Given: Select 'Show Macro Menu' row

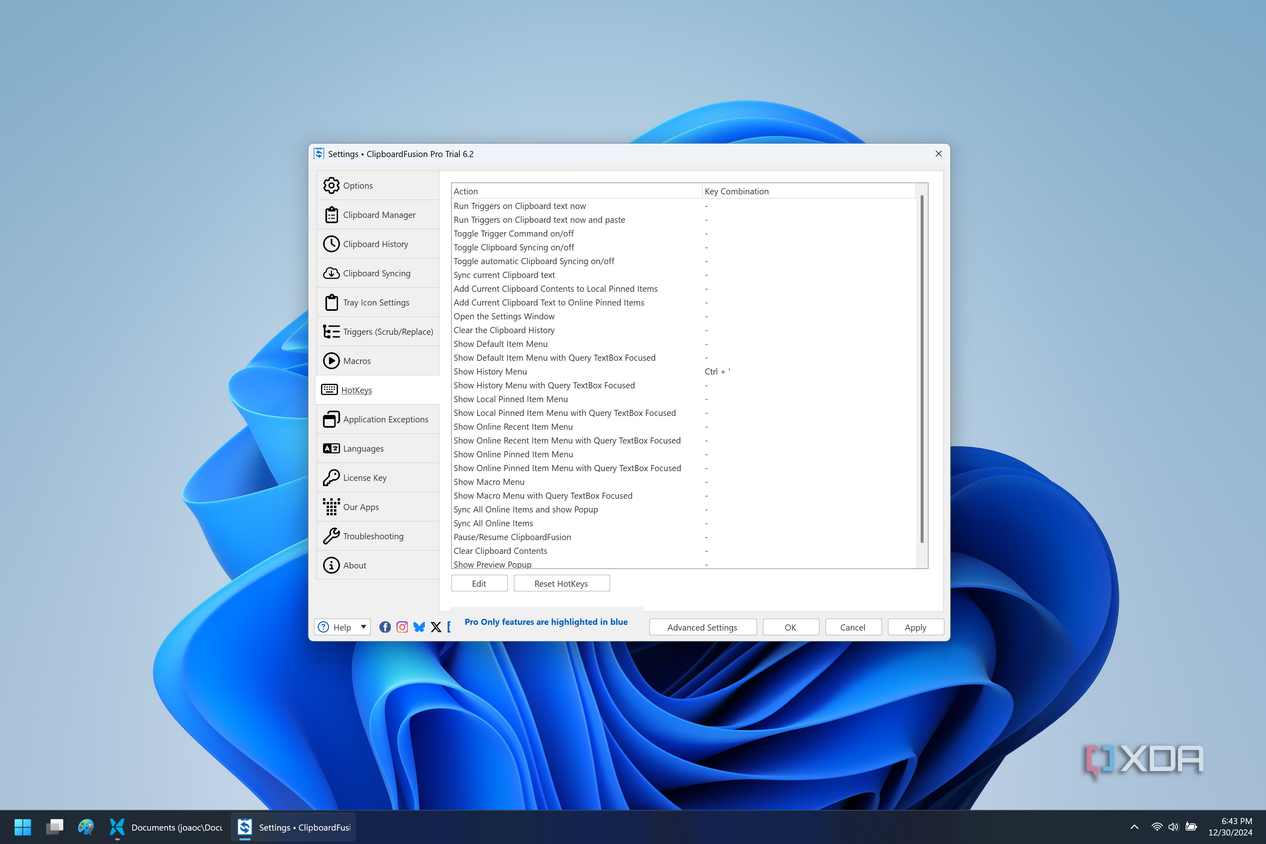Looking at the screenshot, I should coord(685,482).
